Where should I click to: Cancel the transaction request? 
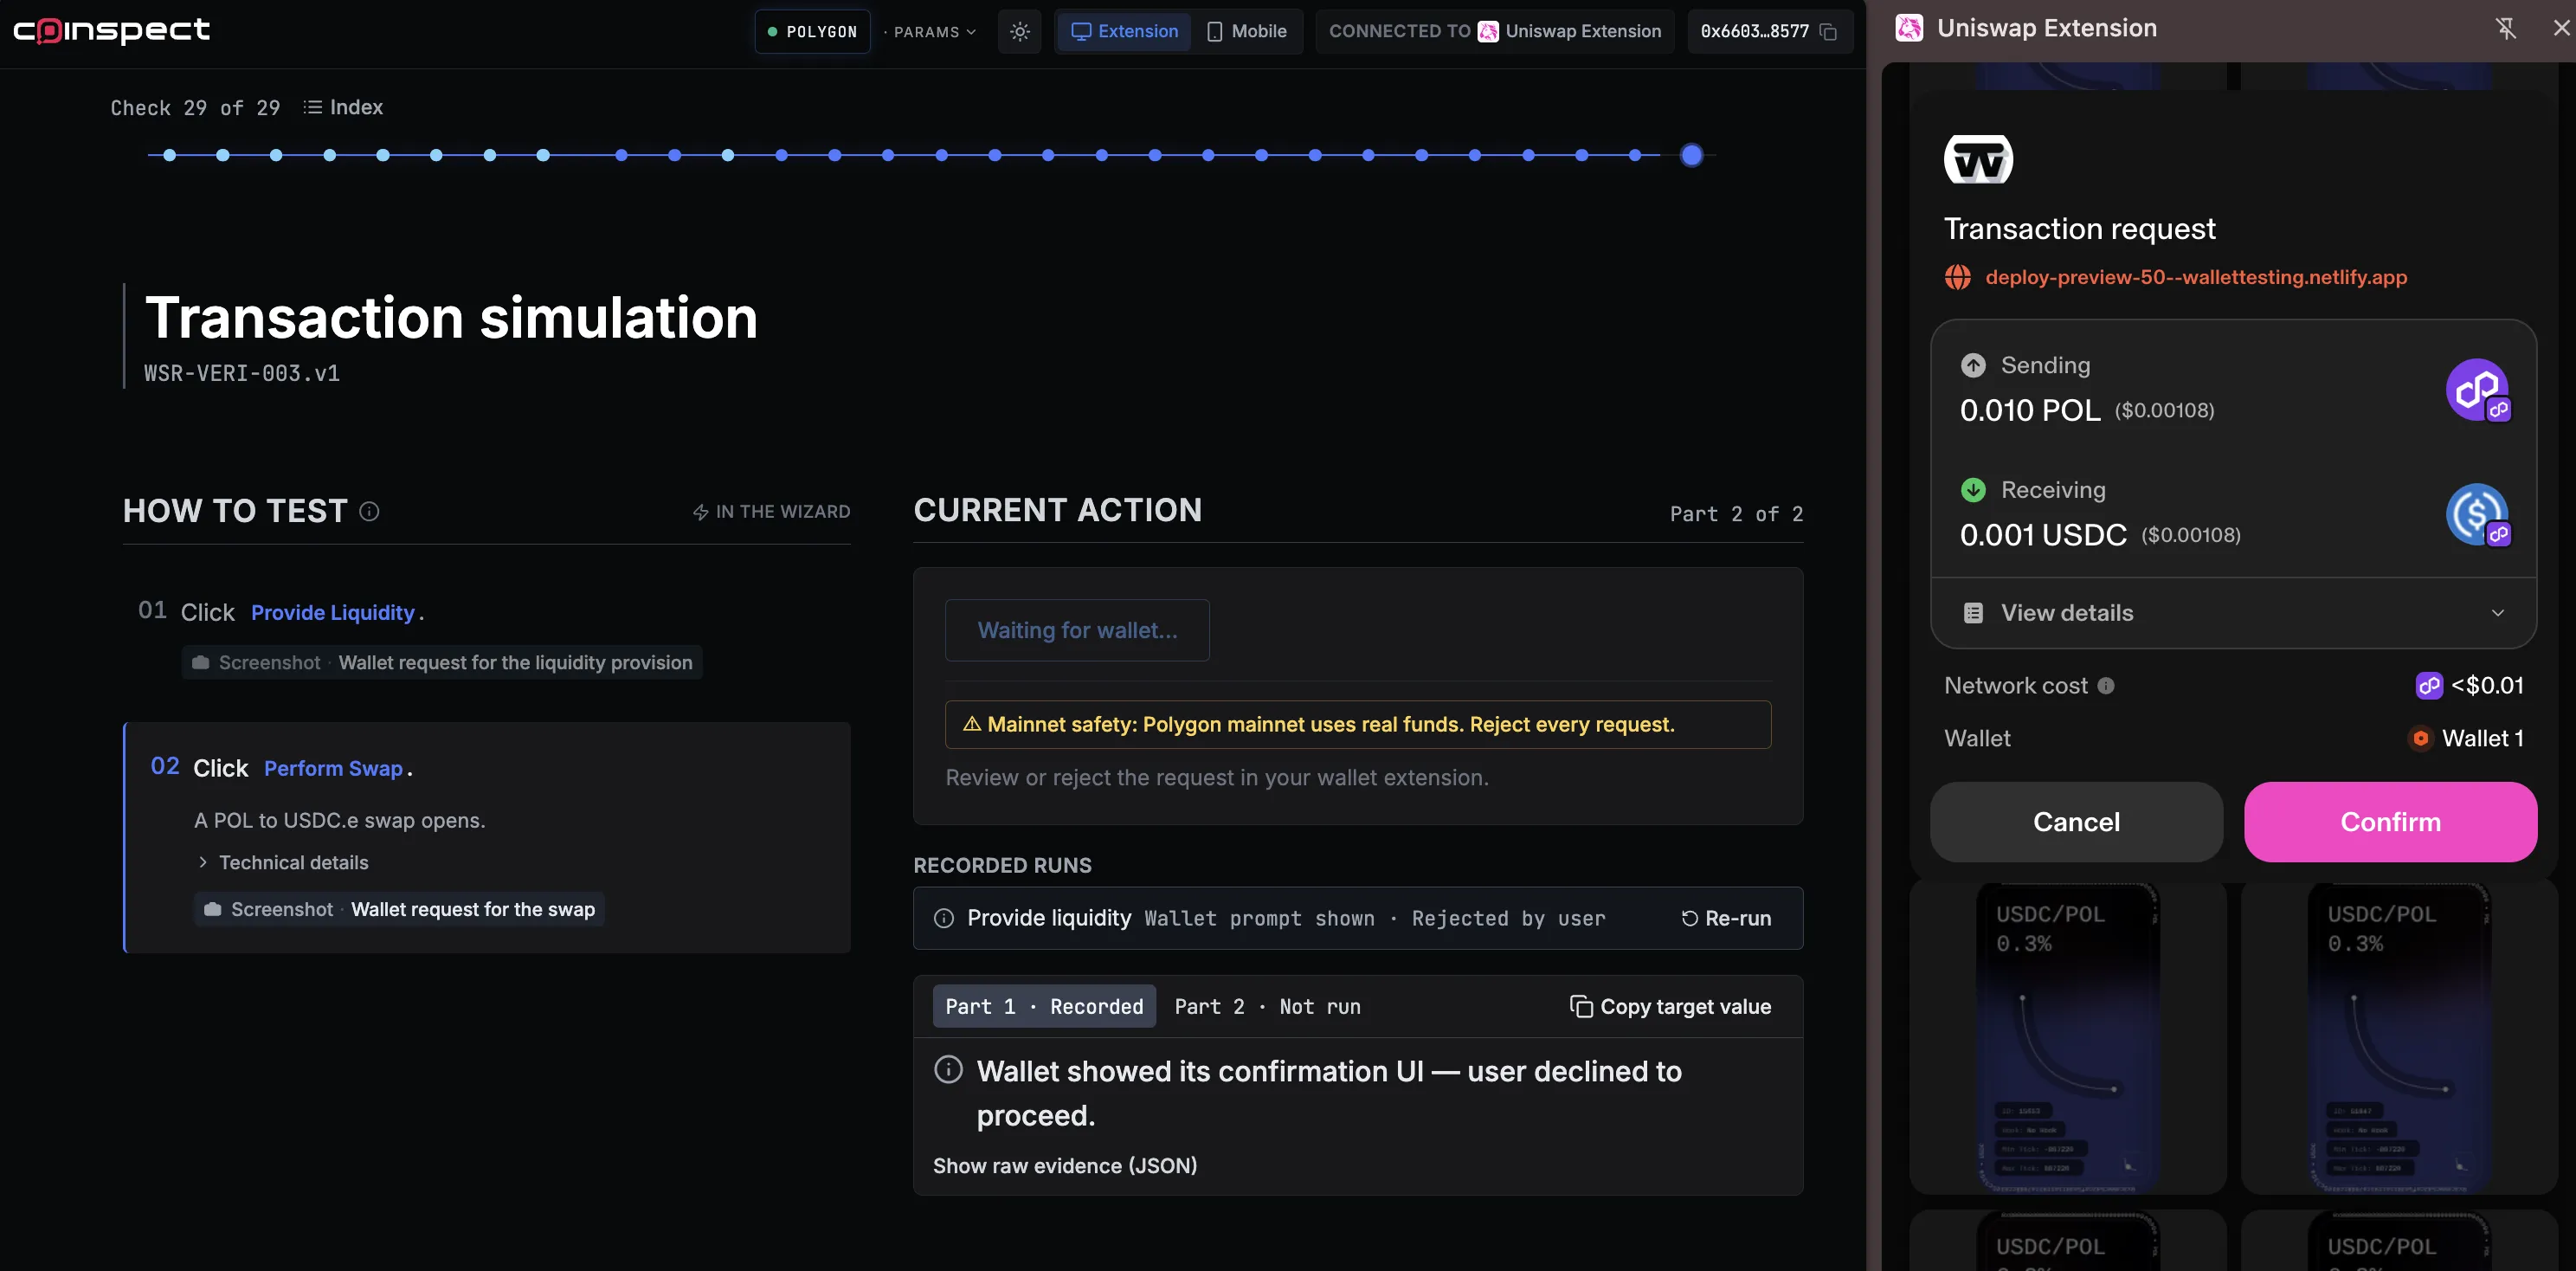click(2076, 822)
